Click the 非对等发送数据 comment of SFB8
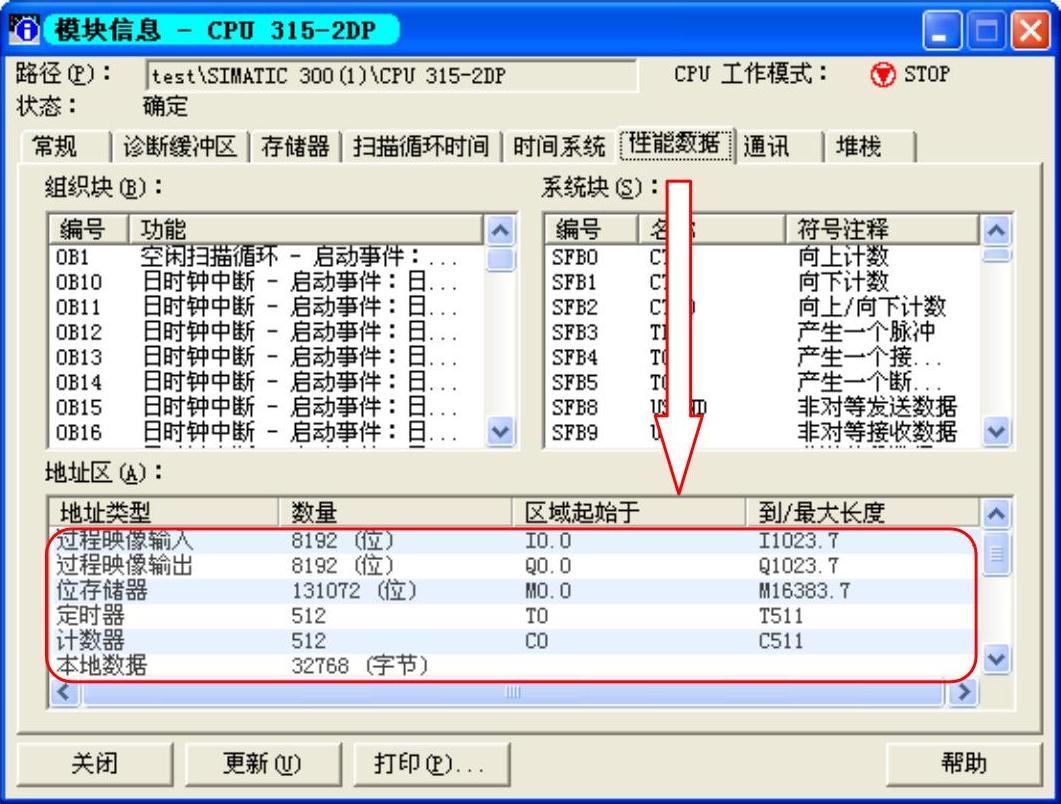 point(877,407)
